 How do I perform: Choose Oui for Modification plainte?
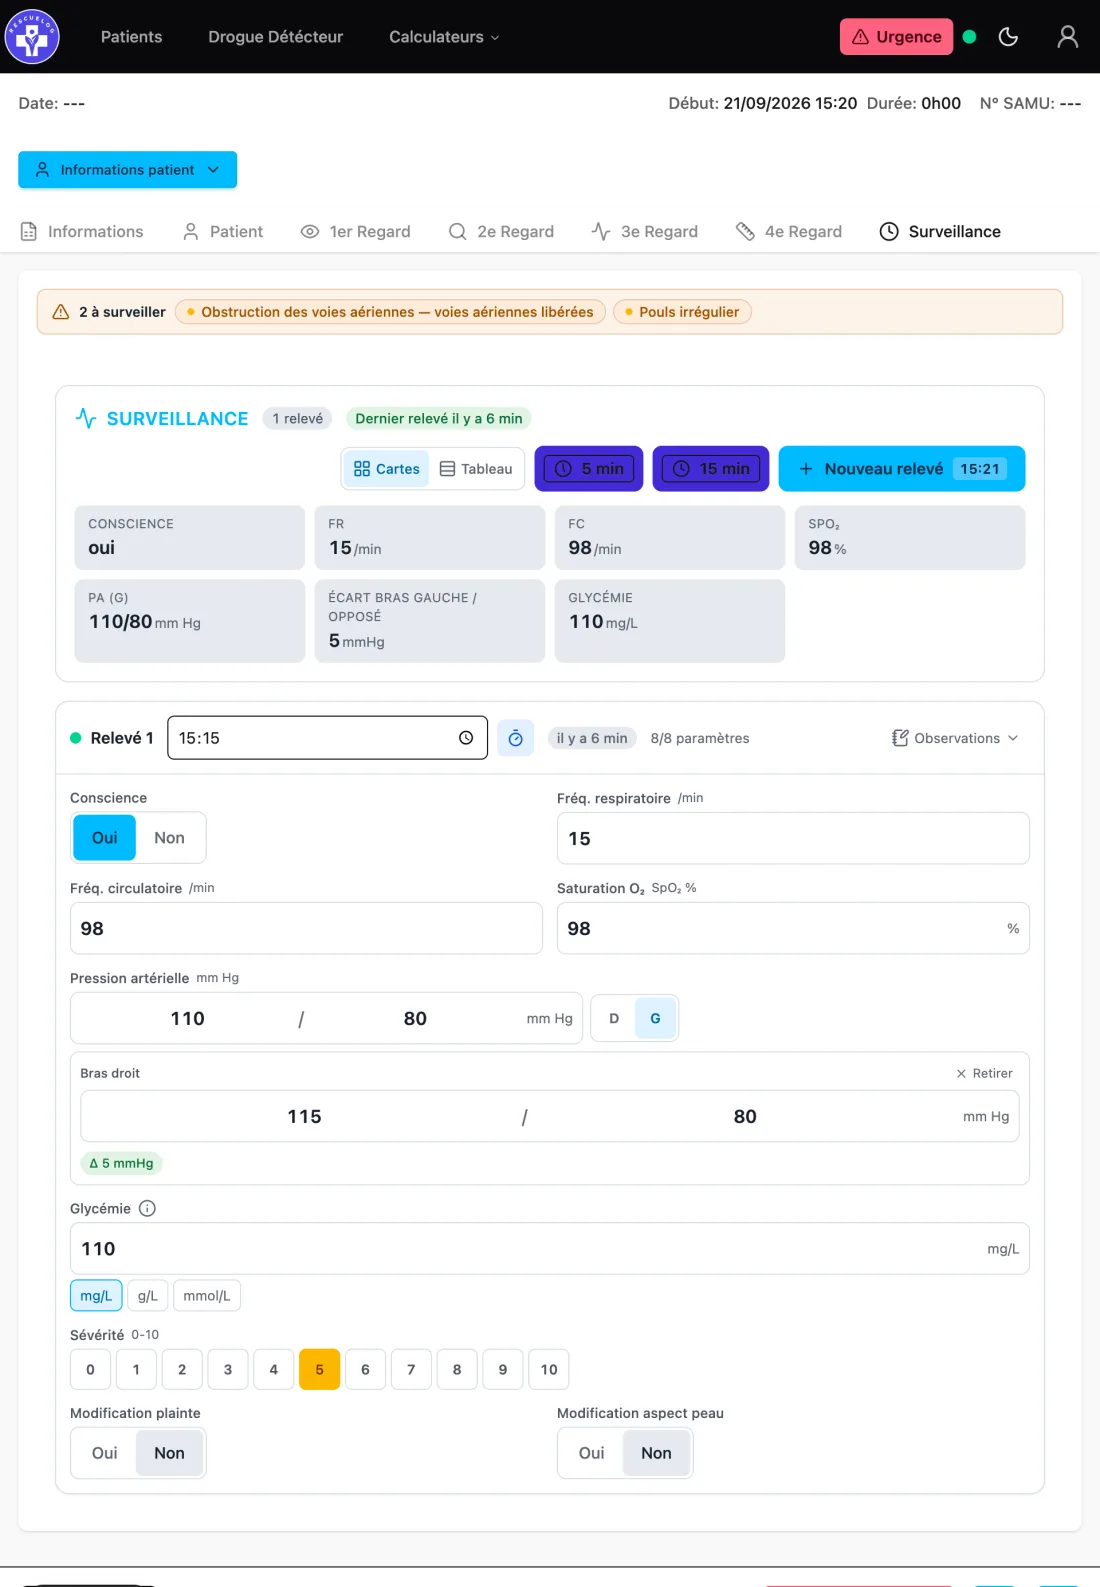point(104,1453)
